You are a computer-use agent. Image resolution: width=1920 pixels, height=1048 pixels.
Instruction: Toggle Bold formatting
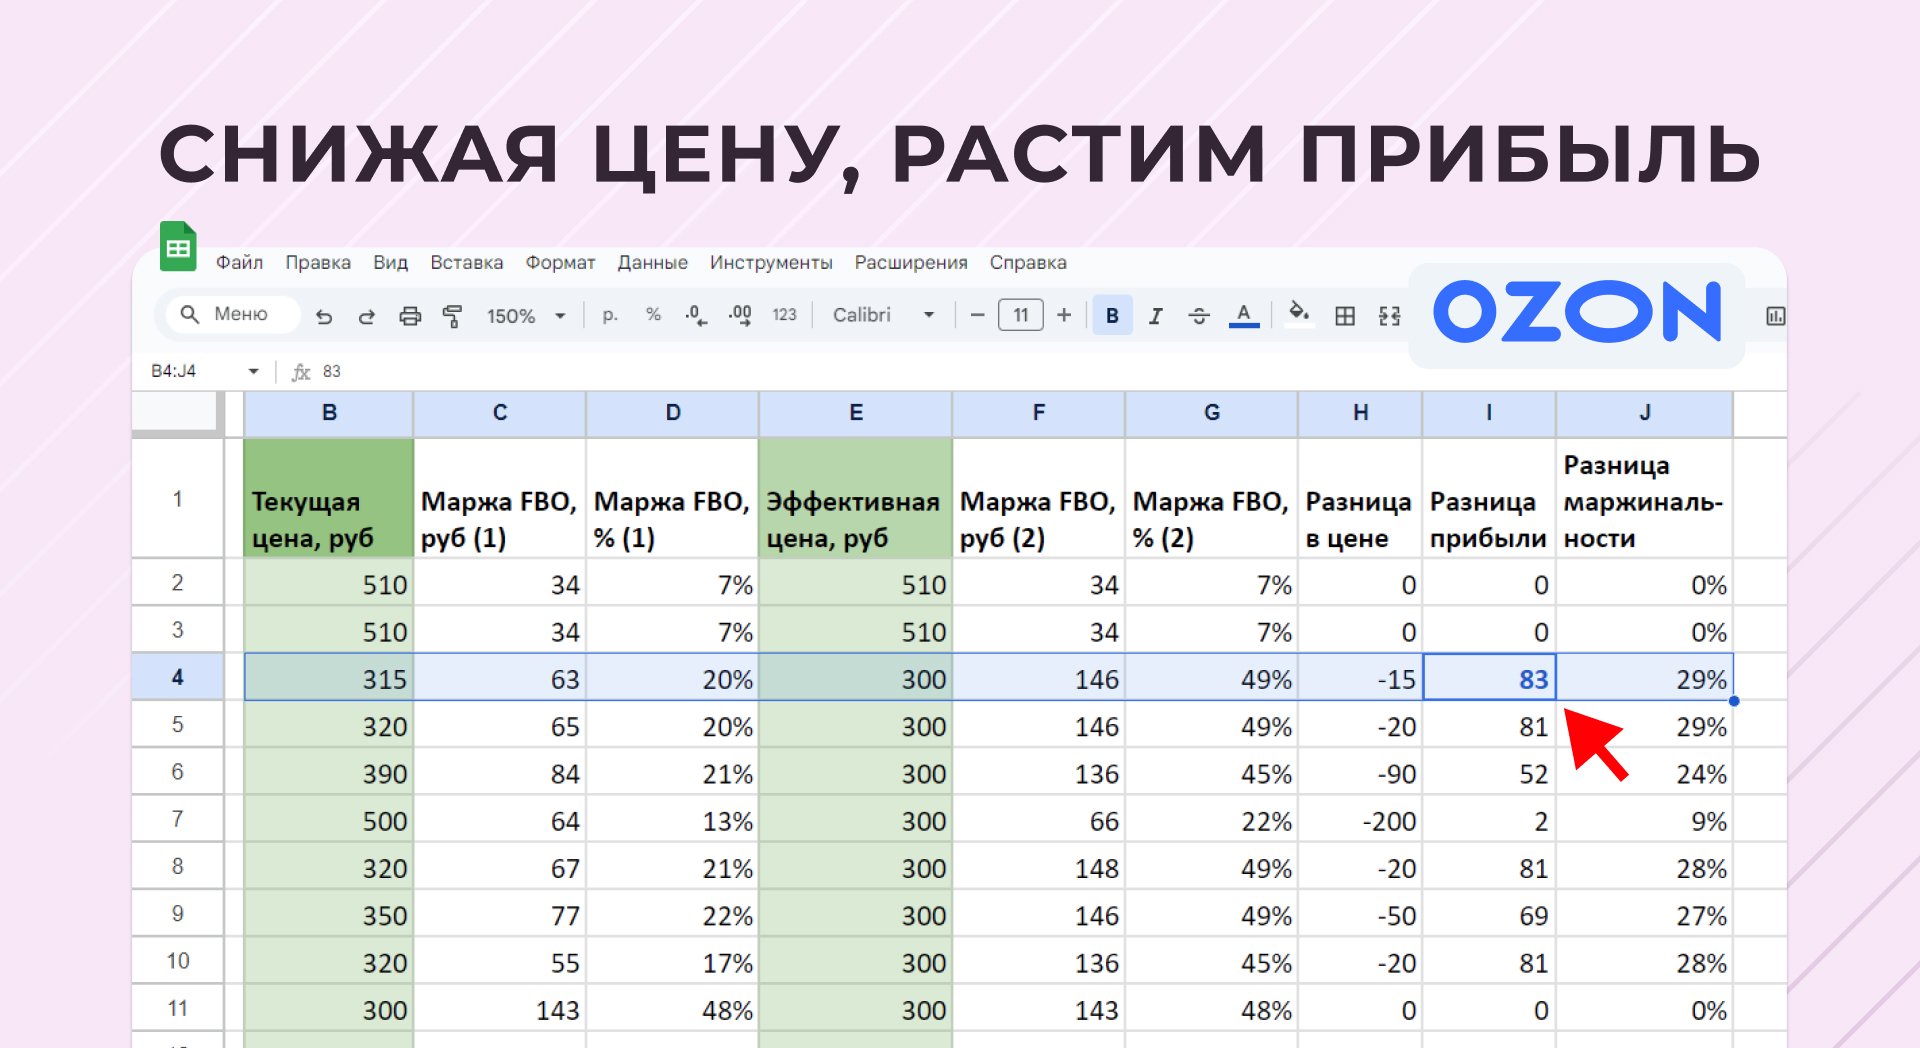point(1112,315)
